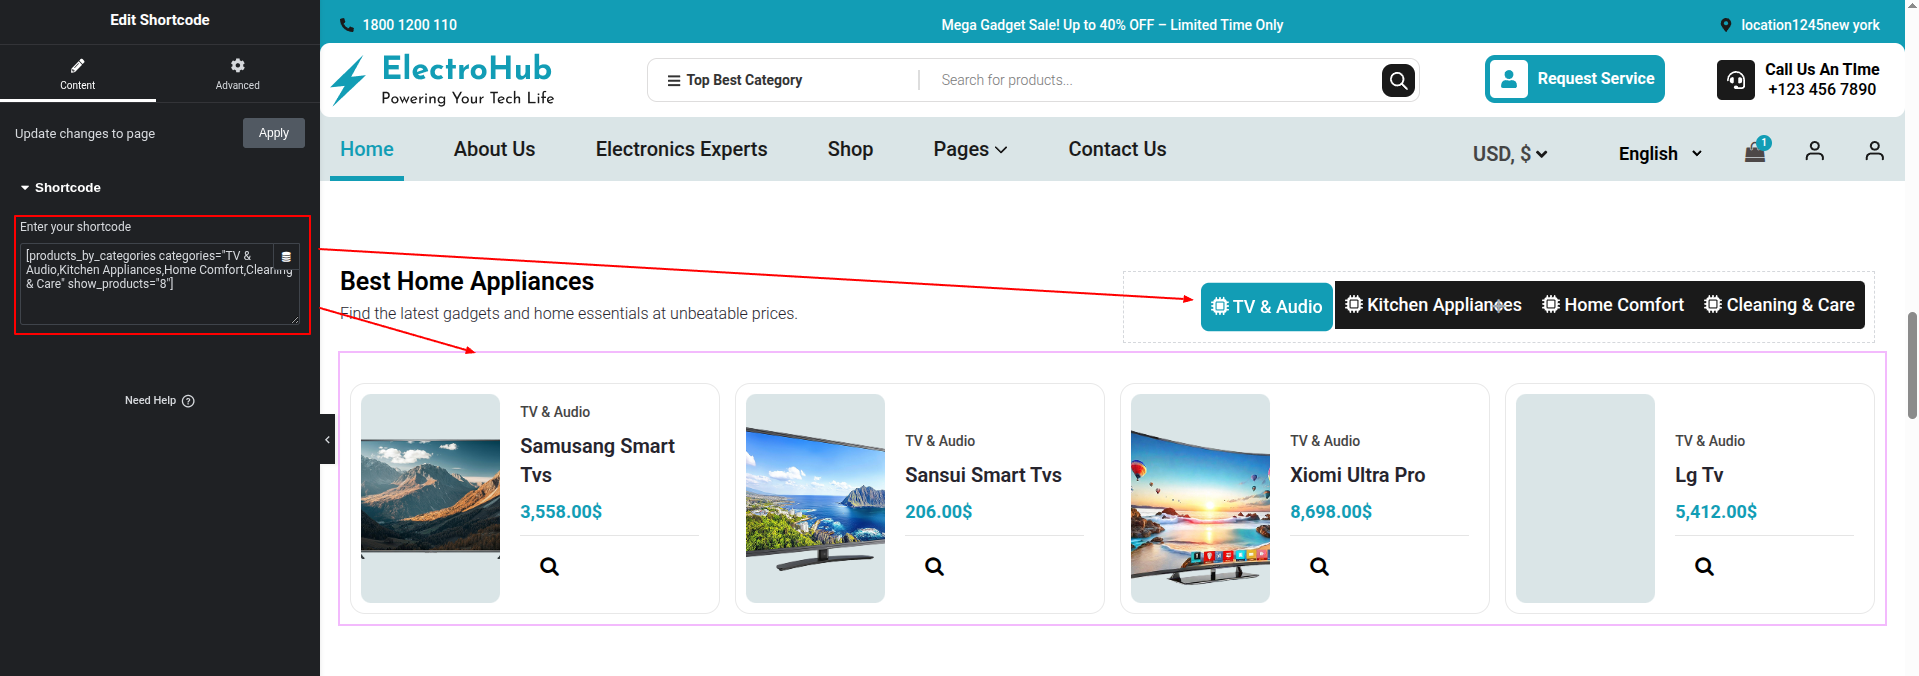Open the shopping cart icon
The height and width of the screenshot is (676, 1919).
click(x=1755, y=152)
